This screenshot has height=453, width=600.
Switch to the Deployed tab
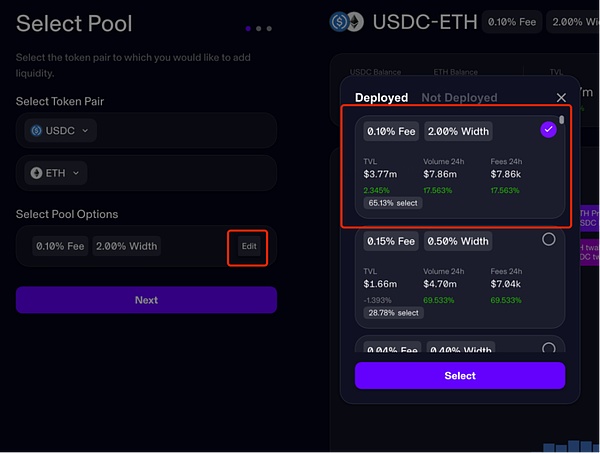[381, 98]
